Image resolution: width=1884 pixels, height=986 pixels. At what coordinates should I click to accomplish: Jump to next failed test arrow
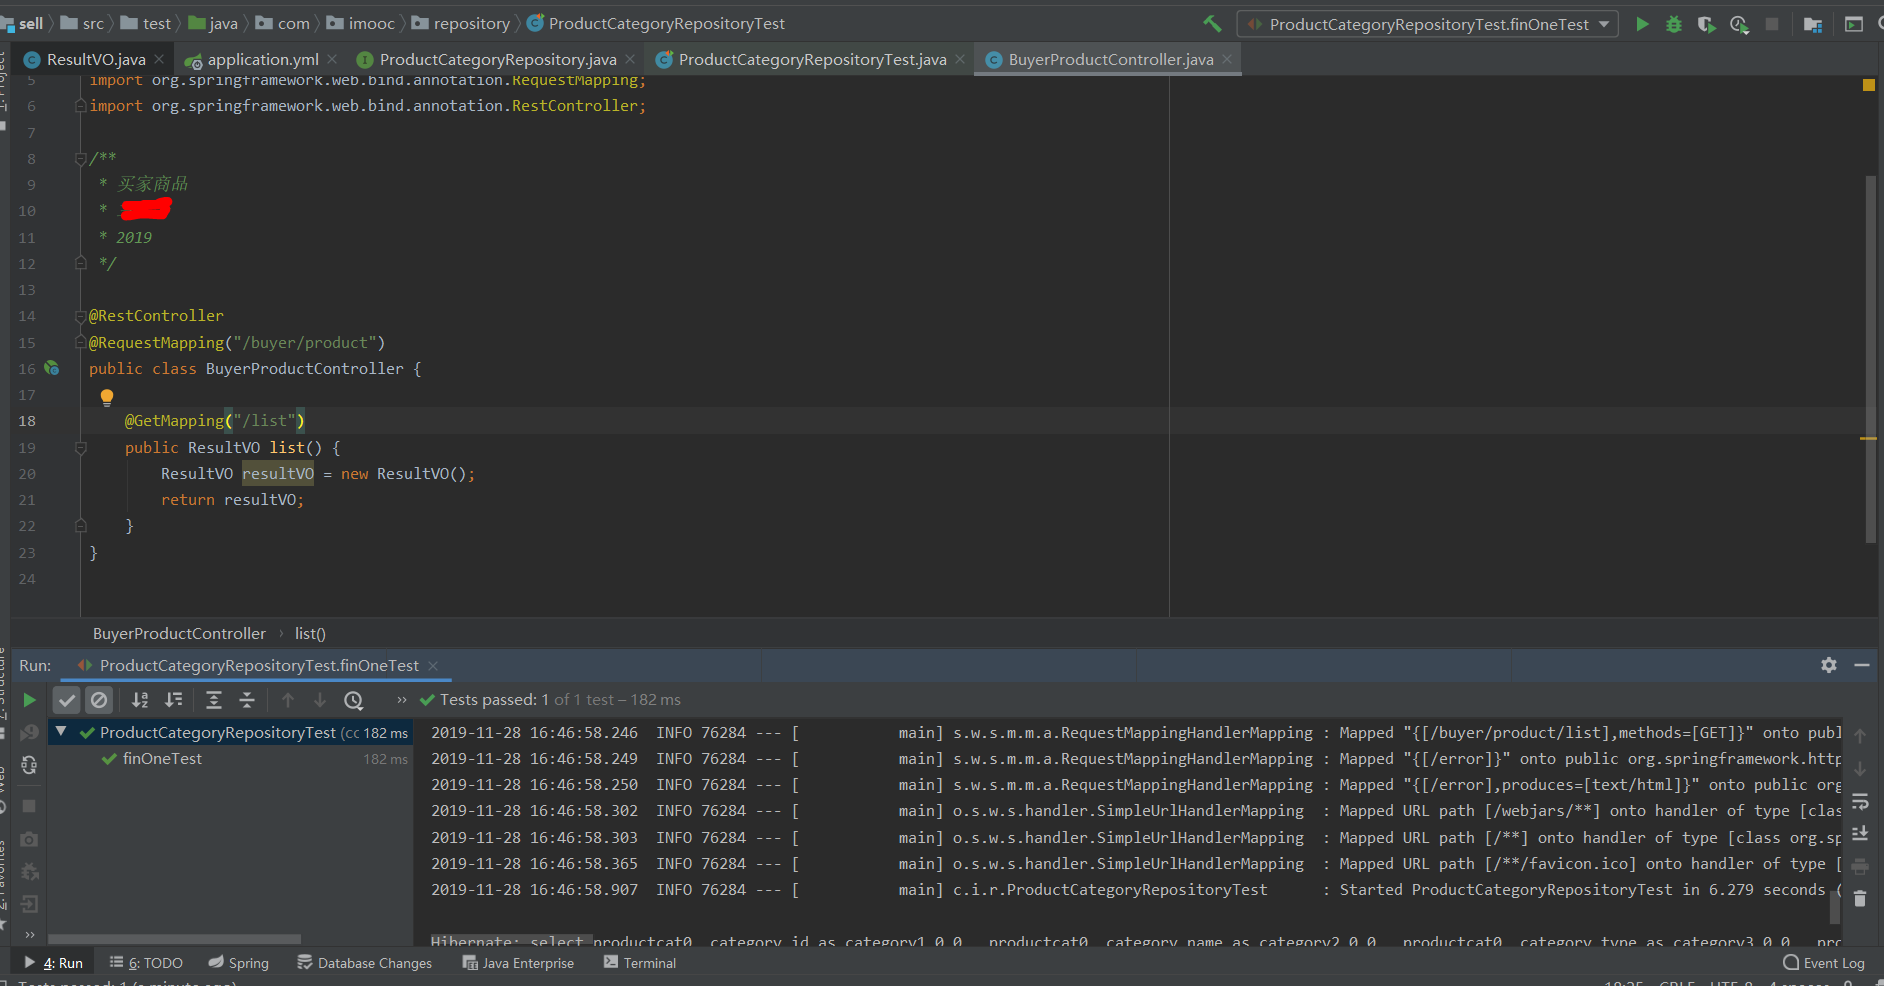click(x=320, y=700)
